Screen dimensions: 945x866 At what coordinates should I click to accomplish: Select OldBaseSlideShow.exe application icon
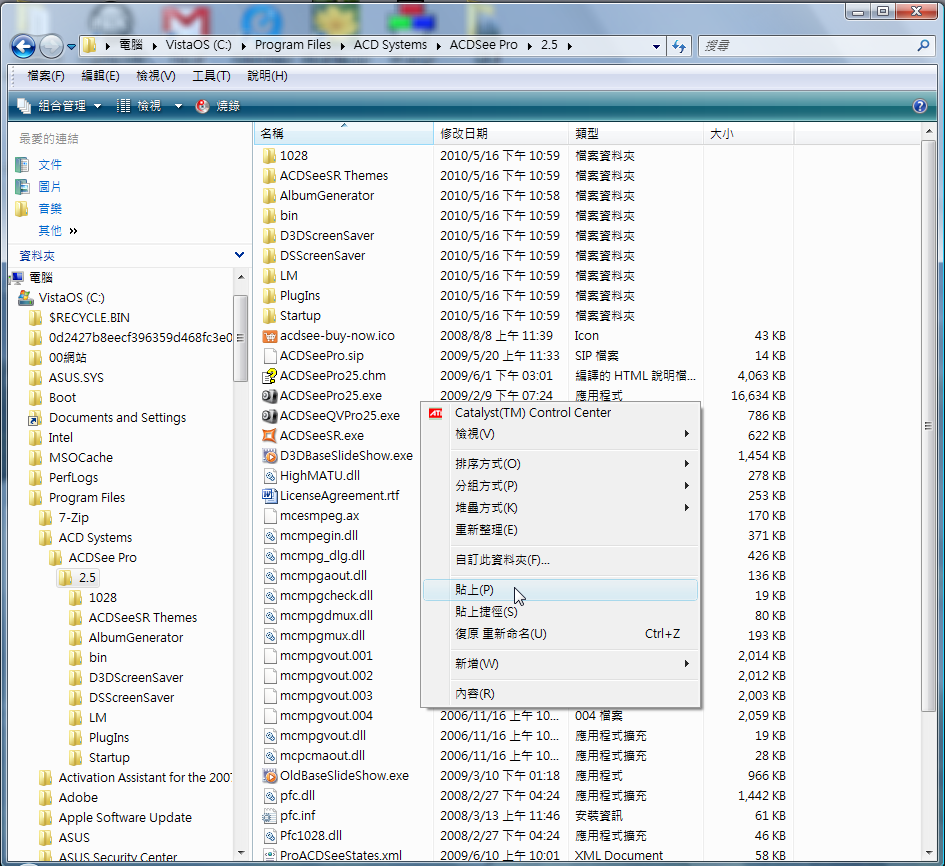pos(269,776)
